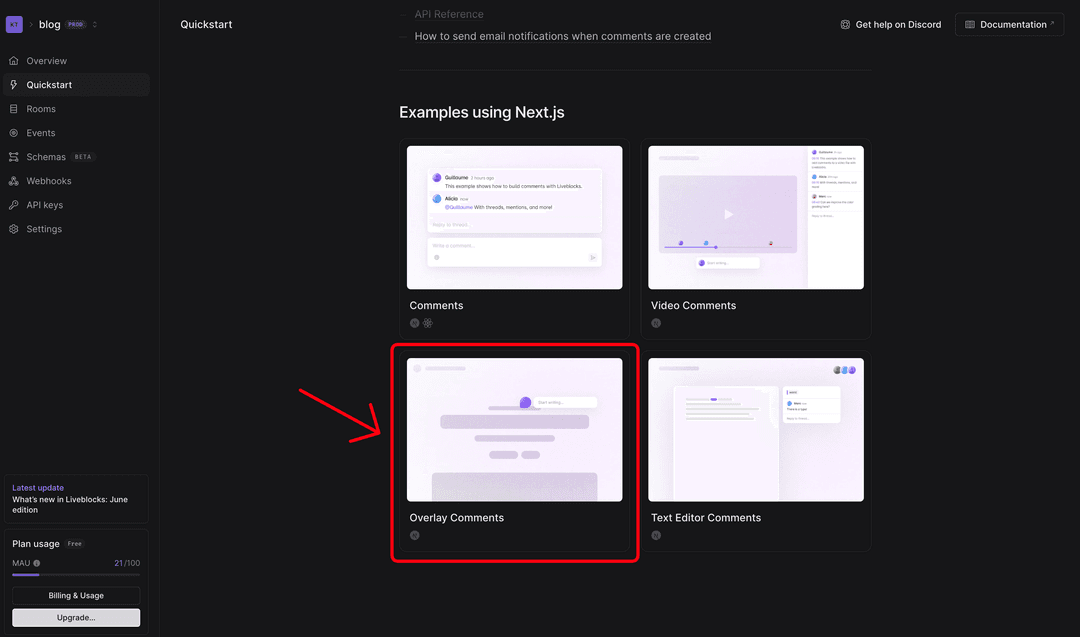Open the Latest update announcement

[76, 499]
